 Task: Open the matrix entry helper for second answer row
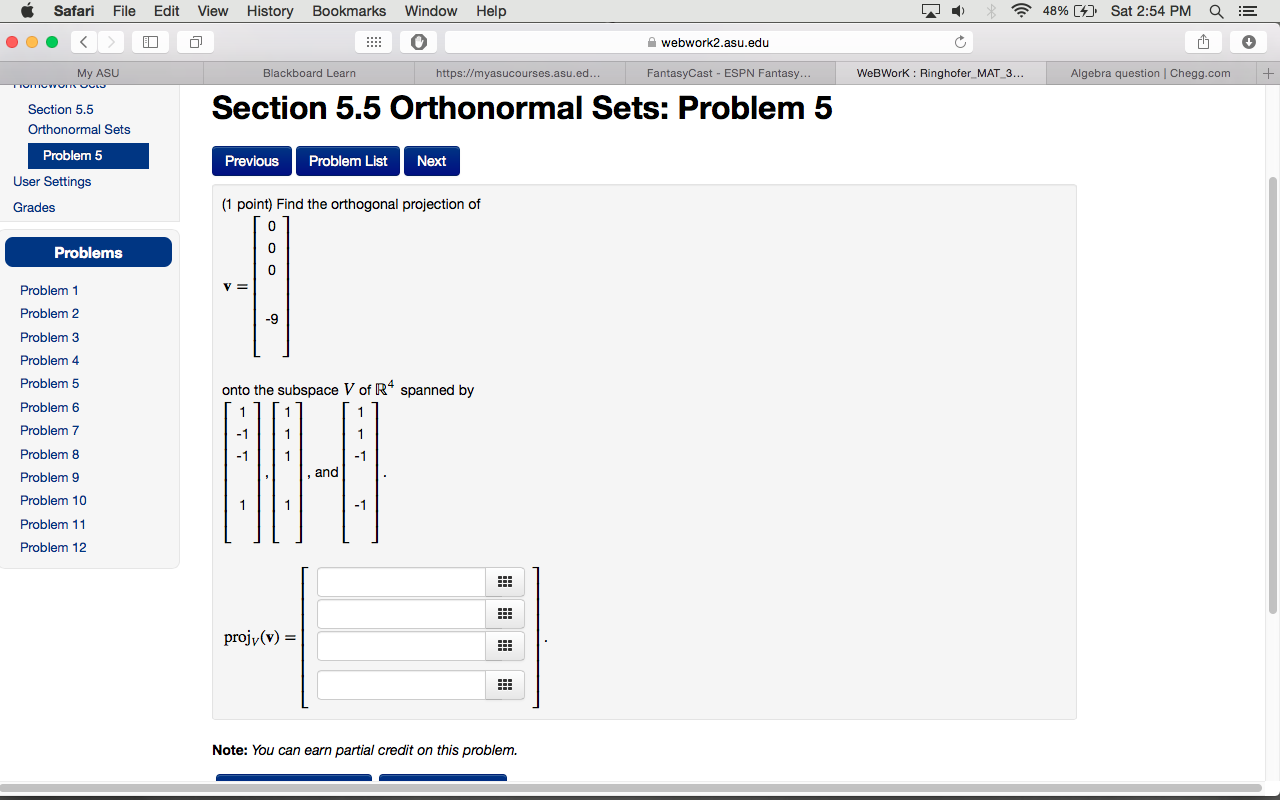coord(505,614)
